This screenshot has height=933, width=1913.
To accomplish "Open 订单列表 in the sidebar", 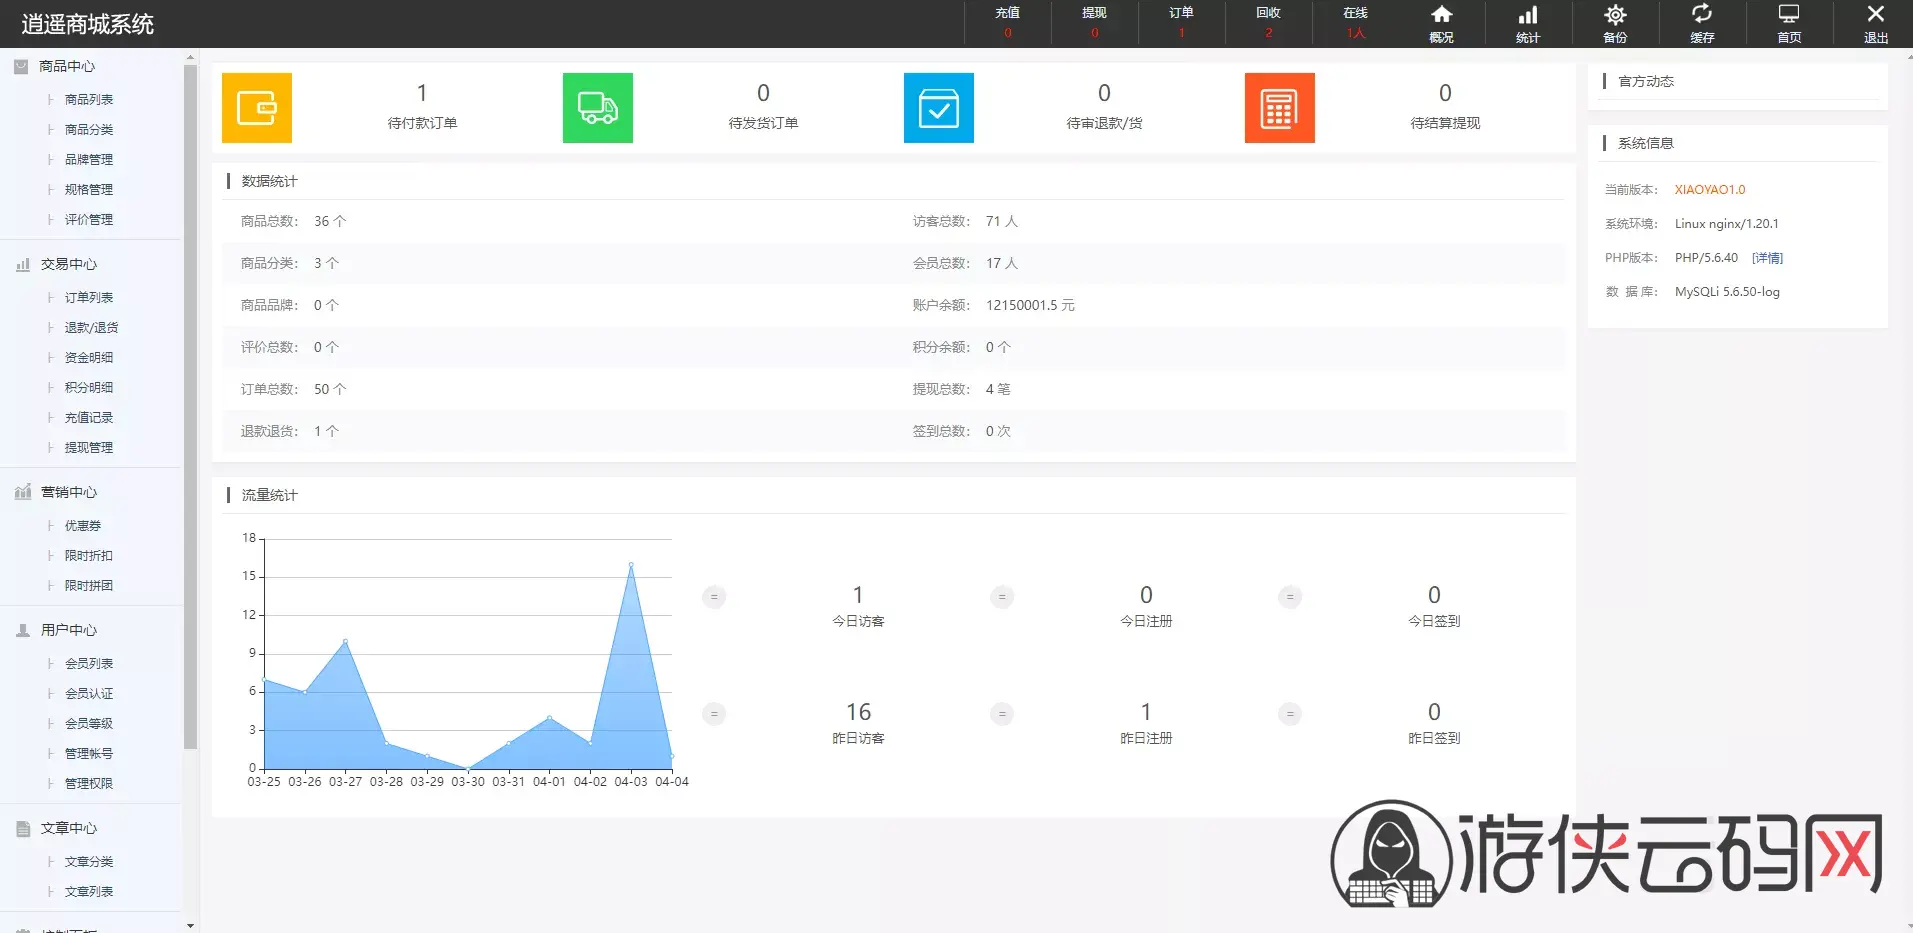I will [x=89, y=298].
